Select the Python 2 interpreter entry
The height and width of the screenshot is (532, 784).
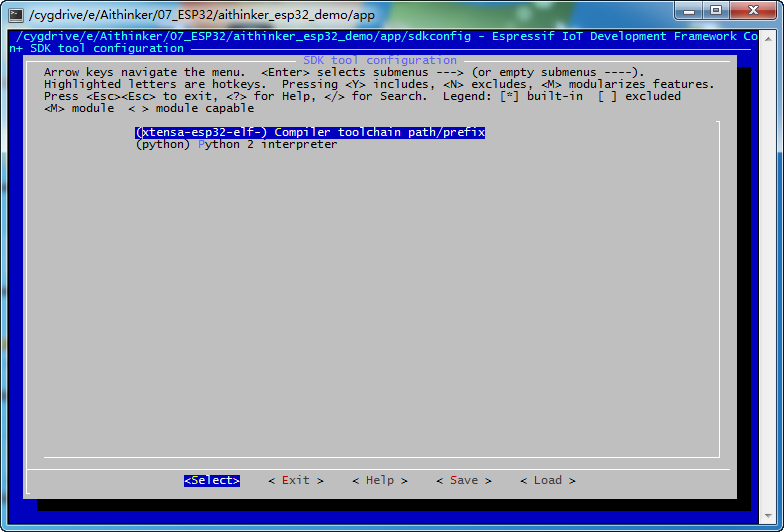(236, 144)
